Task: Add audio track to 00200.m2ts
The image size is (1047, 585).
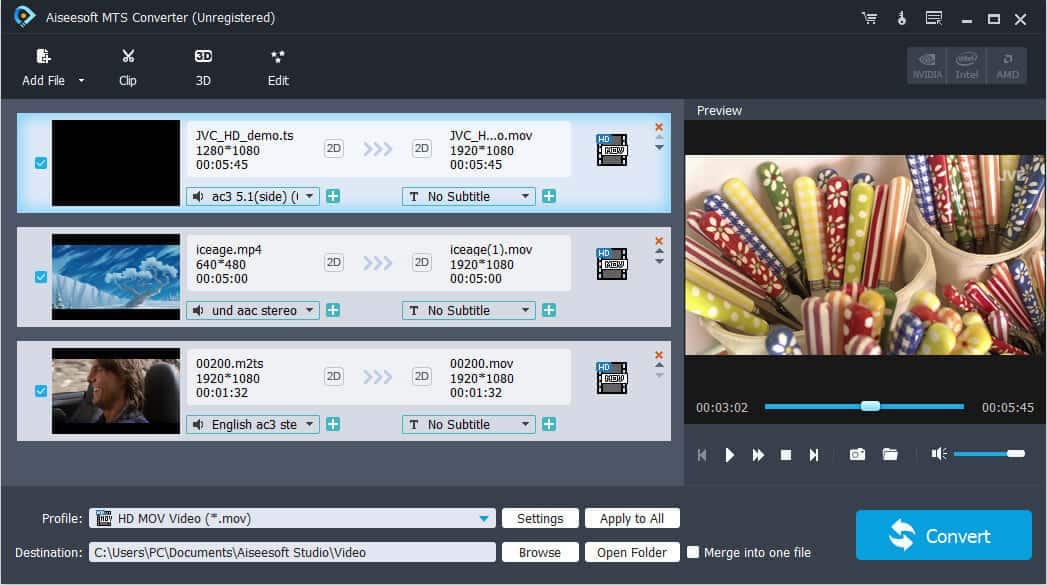Action: click(x=333, y=425)
